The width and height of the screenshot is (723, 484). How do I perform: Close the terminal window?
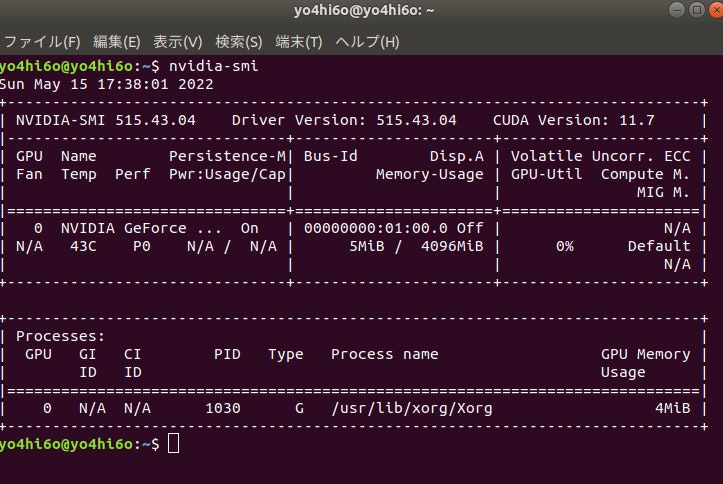pyautogui.click(x=716, y=10)
